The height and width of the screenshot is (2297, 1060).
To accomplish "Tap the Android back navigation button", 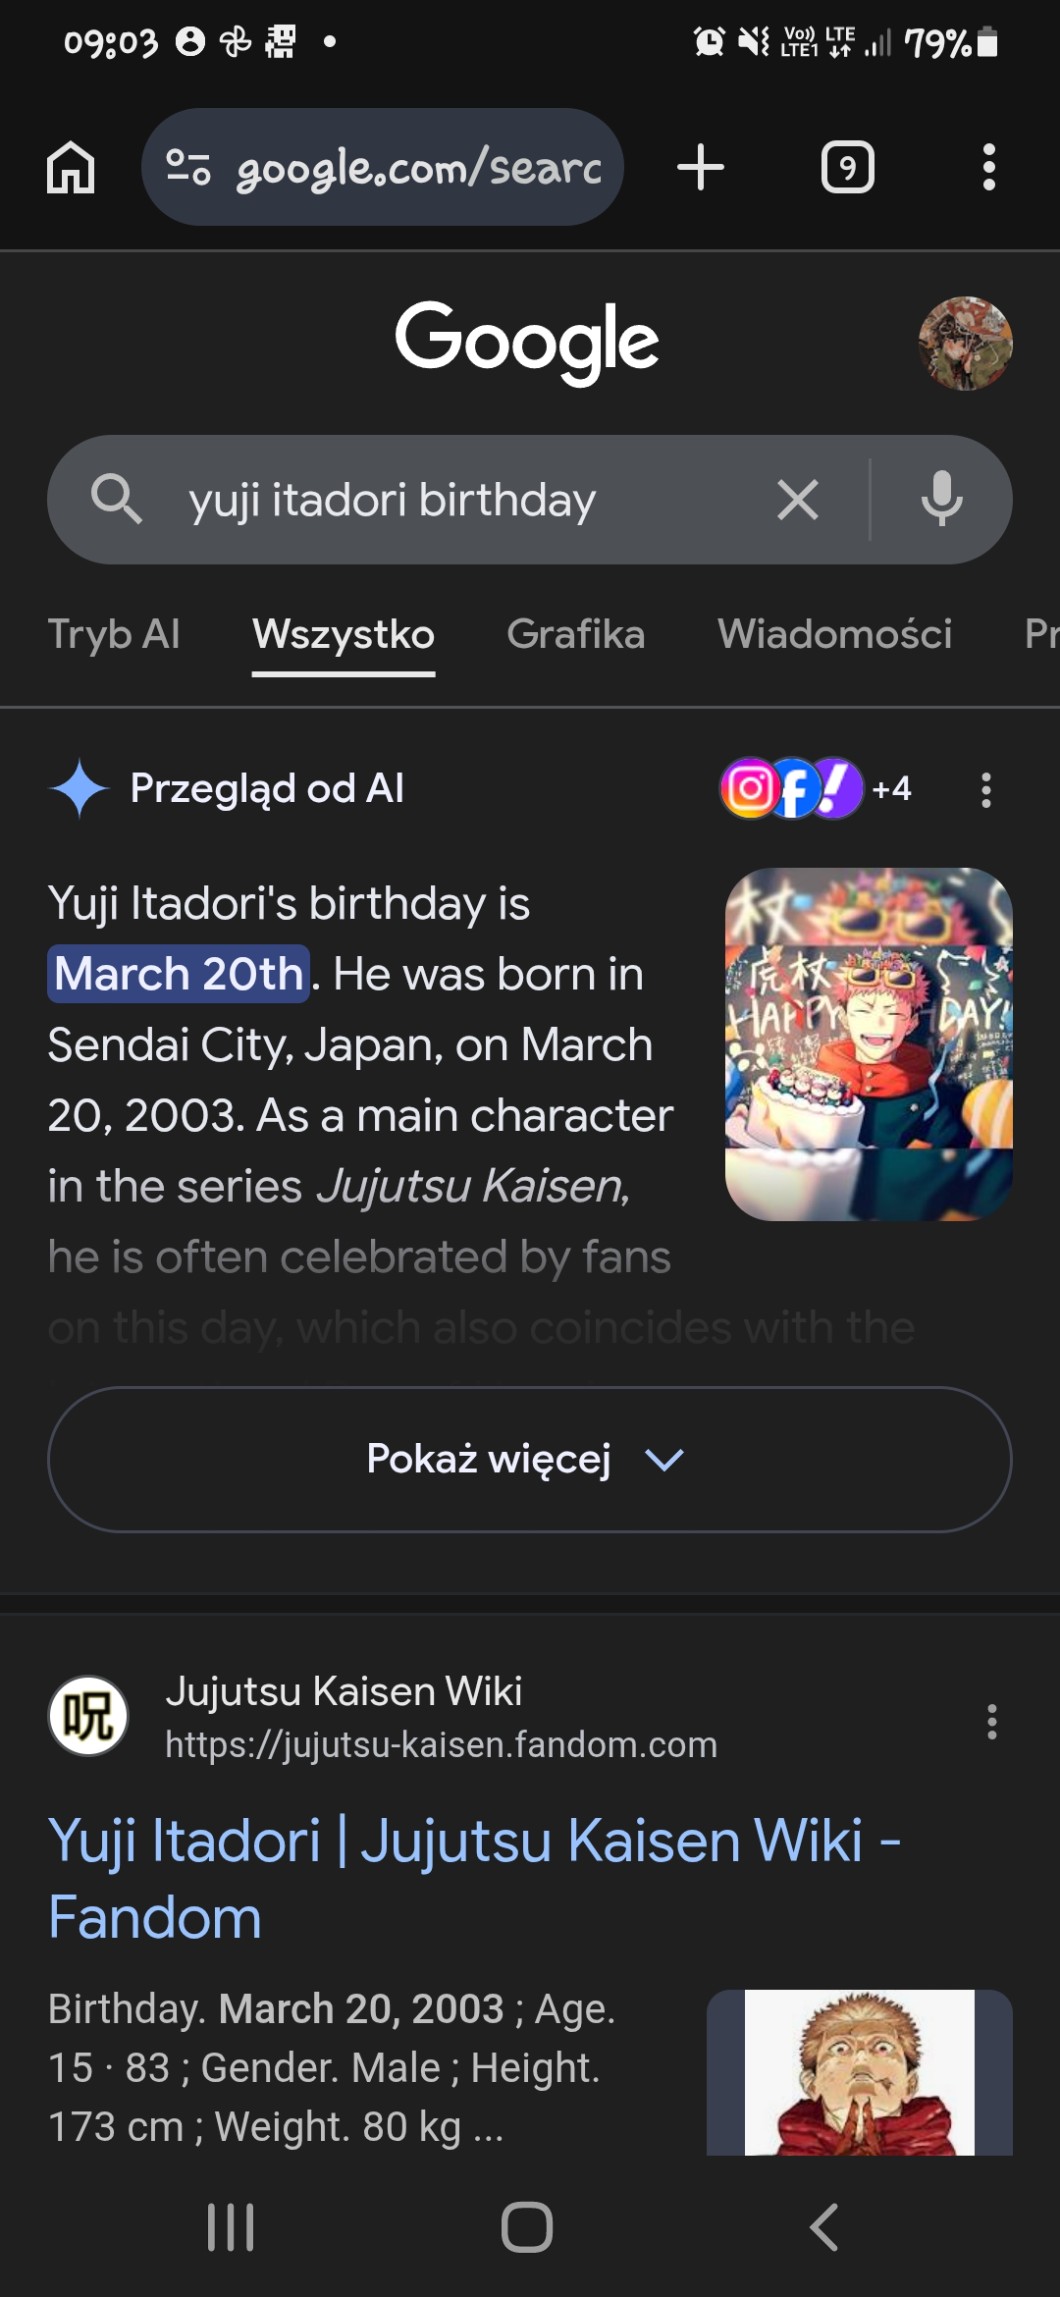I will point(823,2227).
